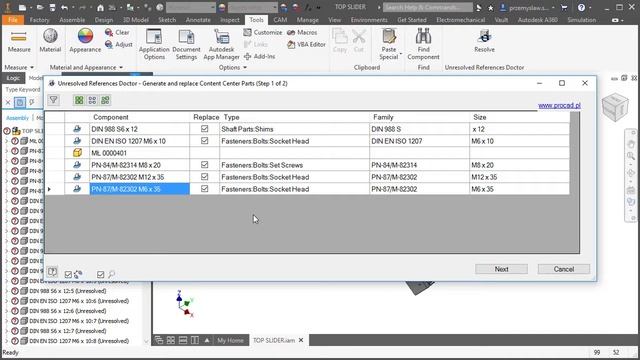Viewport: 640px width, 360px height.
Task: Open Document Settings
Action: click(186, 44)
